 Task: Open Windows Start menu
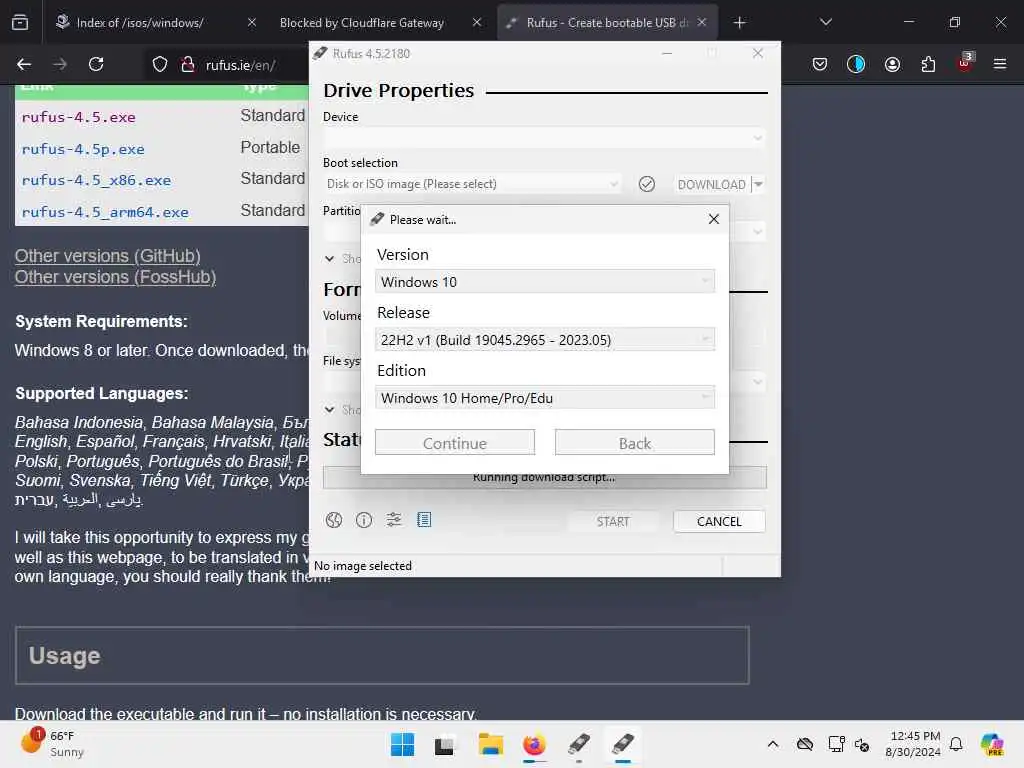pyautogui.click(x=402, y=744)
